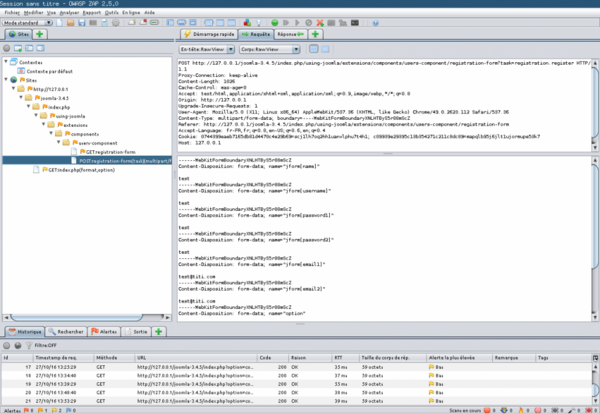The height and width of the screenshot is (414, 600).
Task: Click the help question mark toolbar icon
Action: coord(375,23)
